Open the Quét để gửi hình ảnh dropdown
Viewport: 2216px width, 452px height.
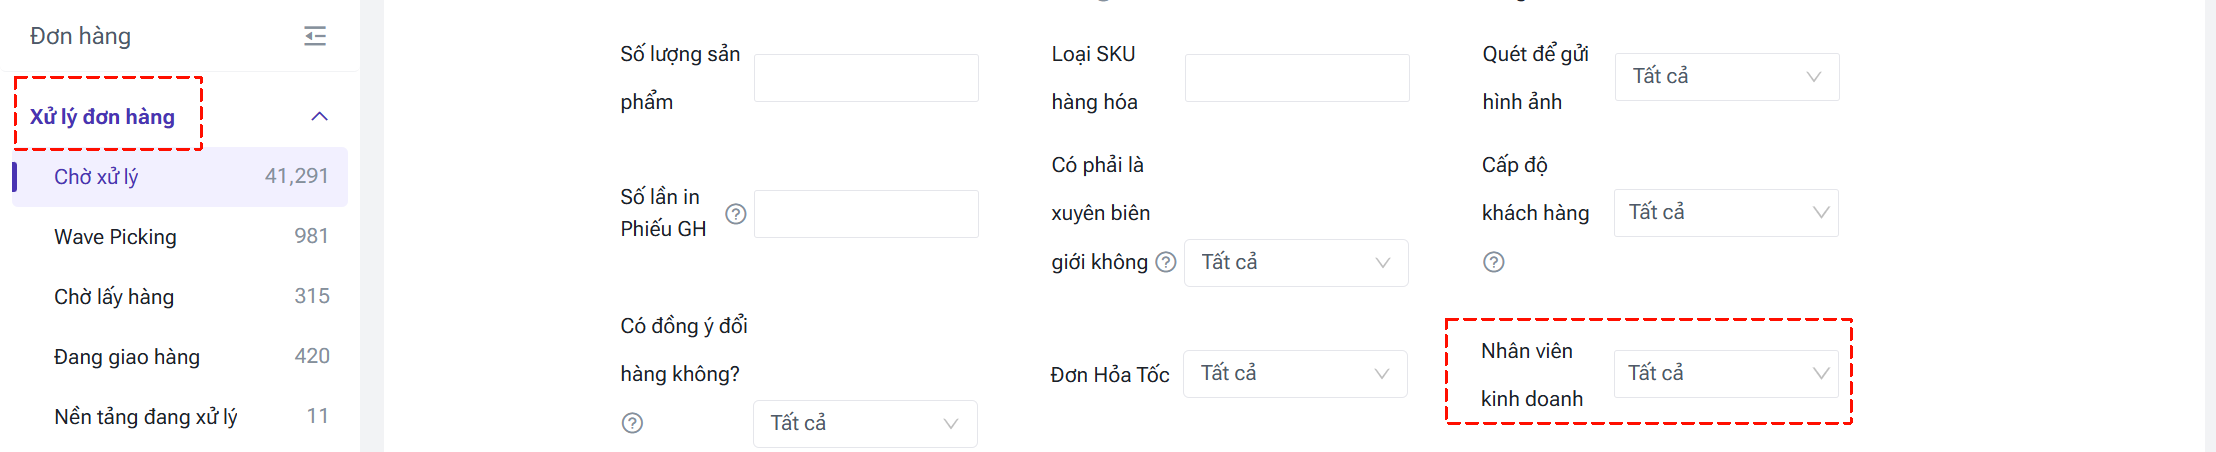(1726, 77)
